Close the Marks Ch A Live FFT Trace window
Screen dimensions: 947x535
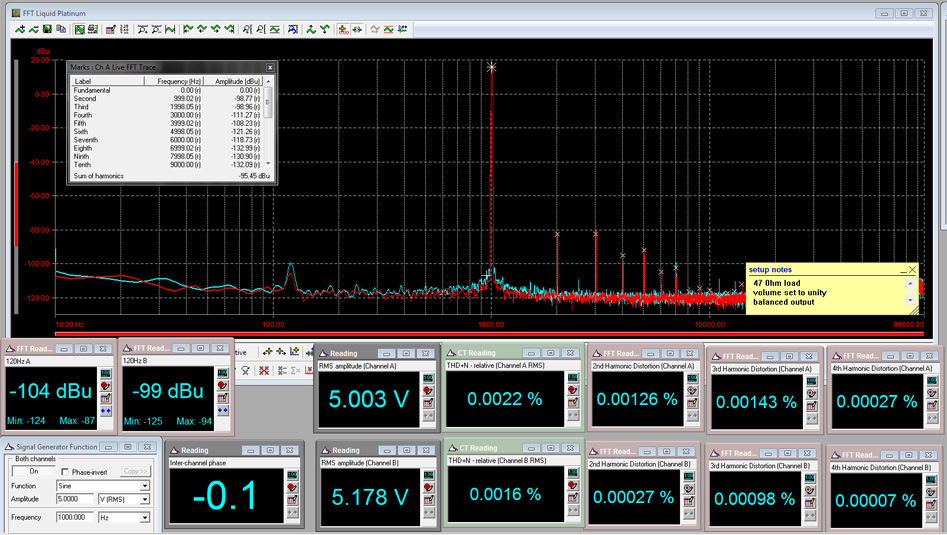point(270,68)
